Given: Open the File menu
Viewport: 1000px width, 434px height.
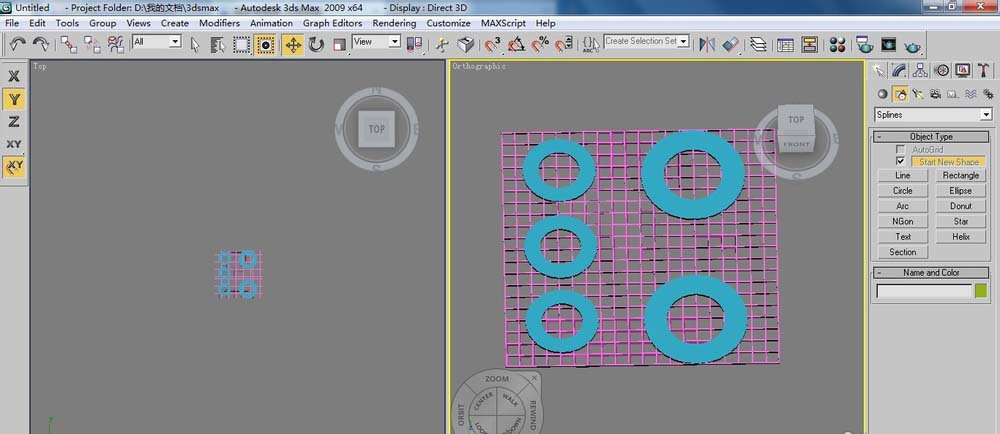Looking at the screenshot, I should pos(11,23).
